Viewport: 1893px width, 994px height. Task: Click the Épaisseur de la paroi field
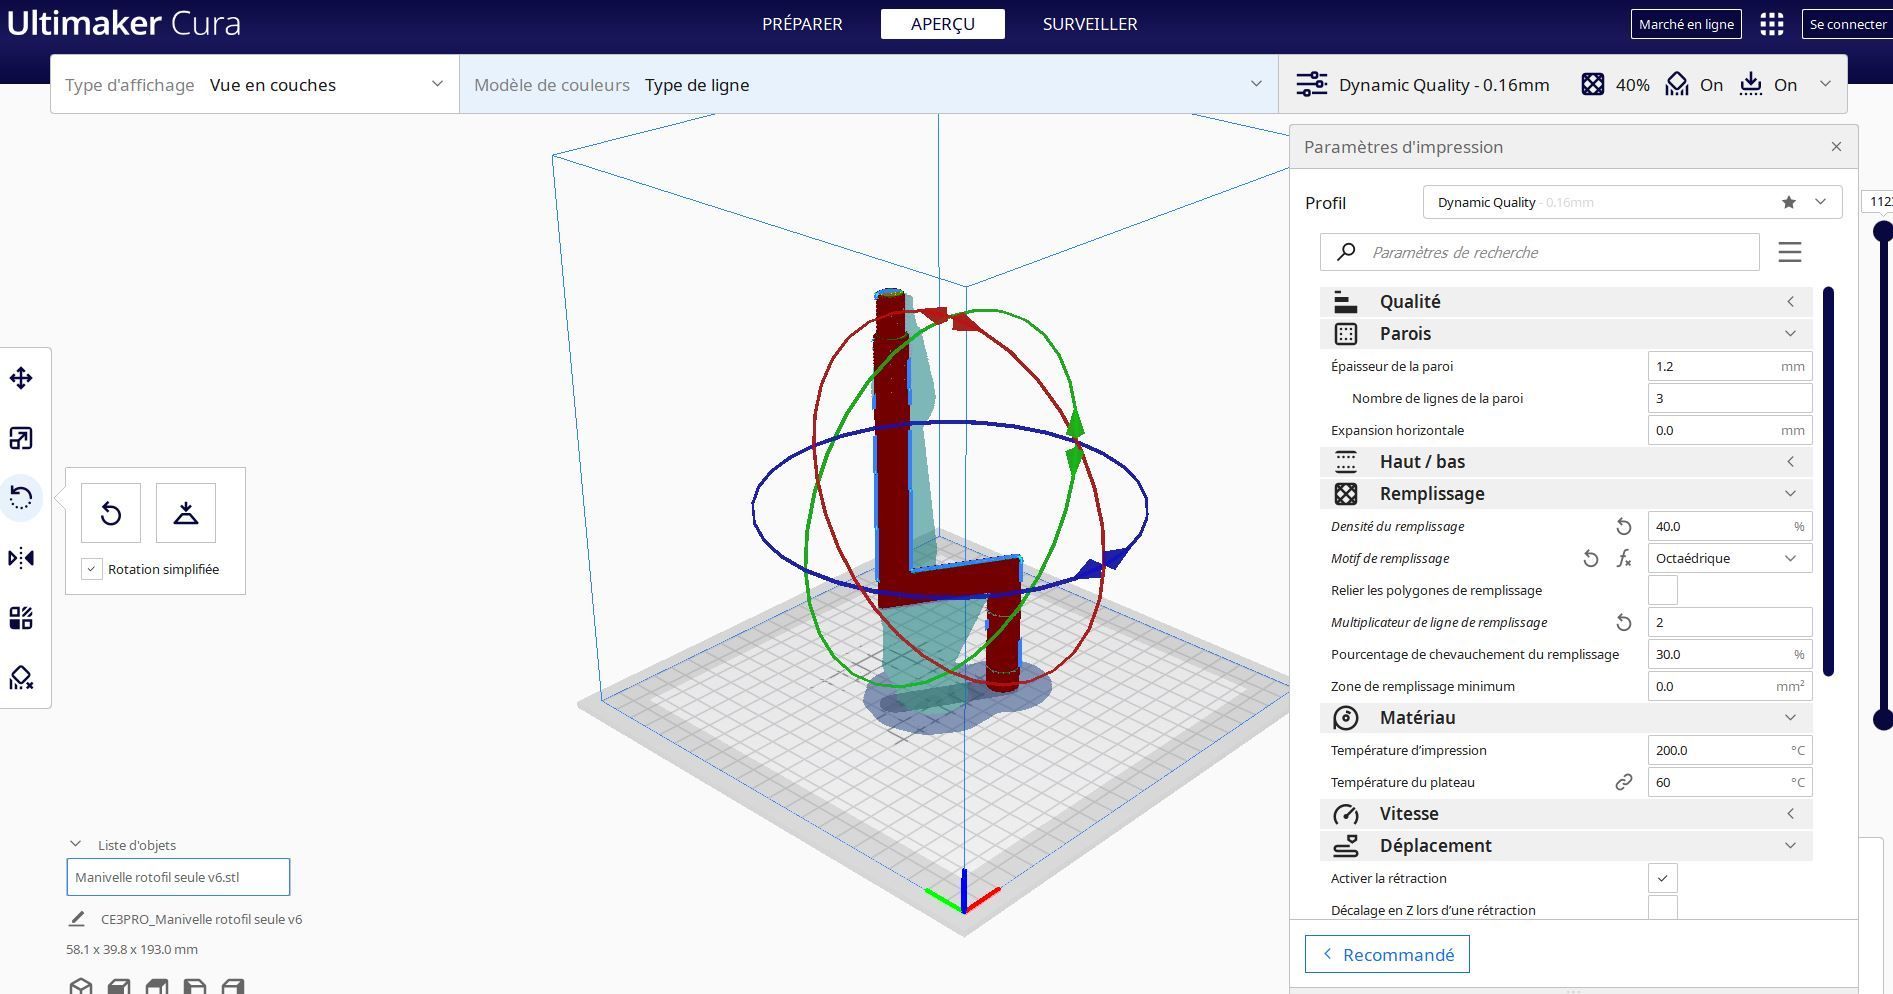pyautogui.click(x=1730, y=366)
